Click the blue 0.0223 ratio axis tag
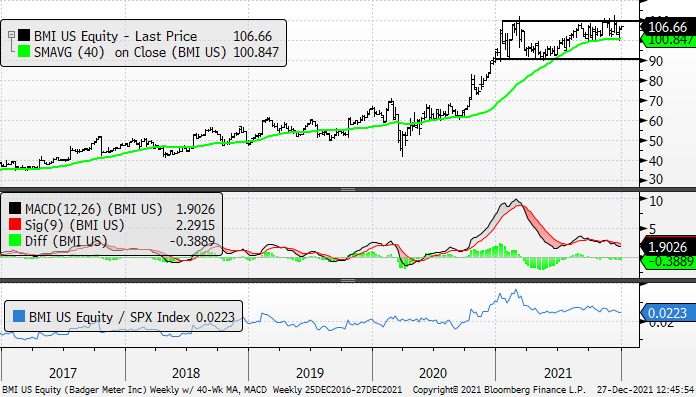Viewport: 696px width, 397px height. pyautogui.click(x=668, y=313)
